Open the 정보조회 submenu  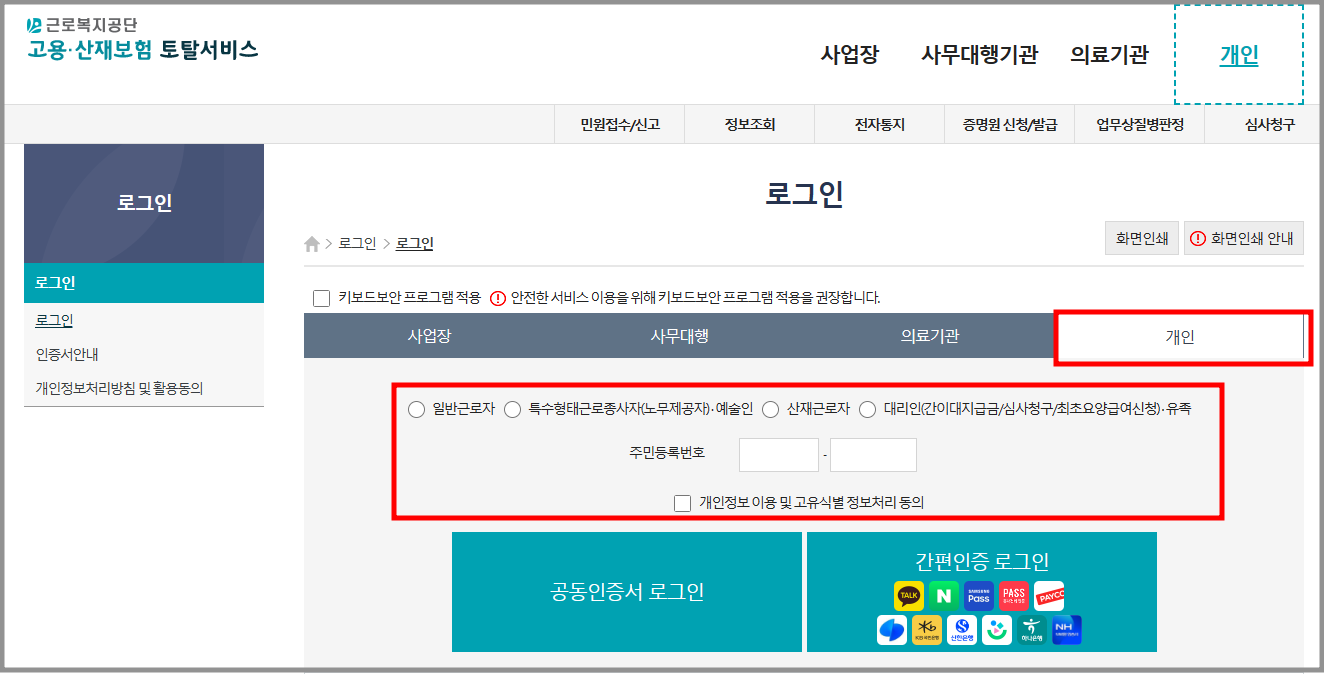click(750, 125)
